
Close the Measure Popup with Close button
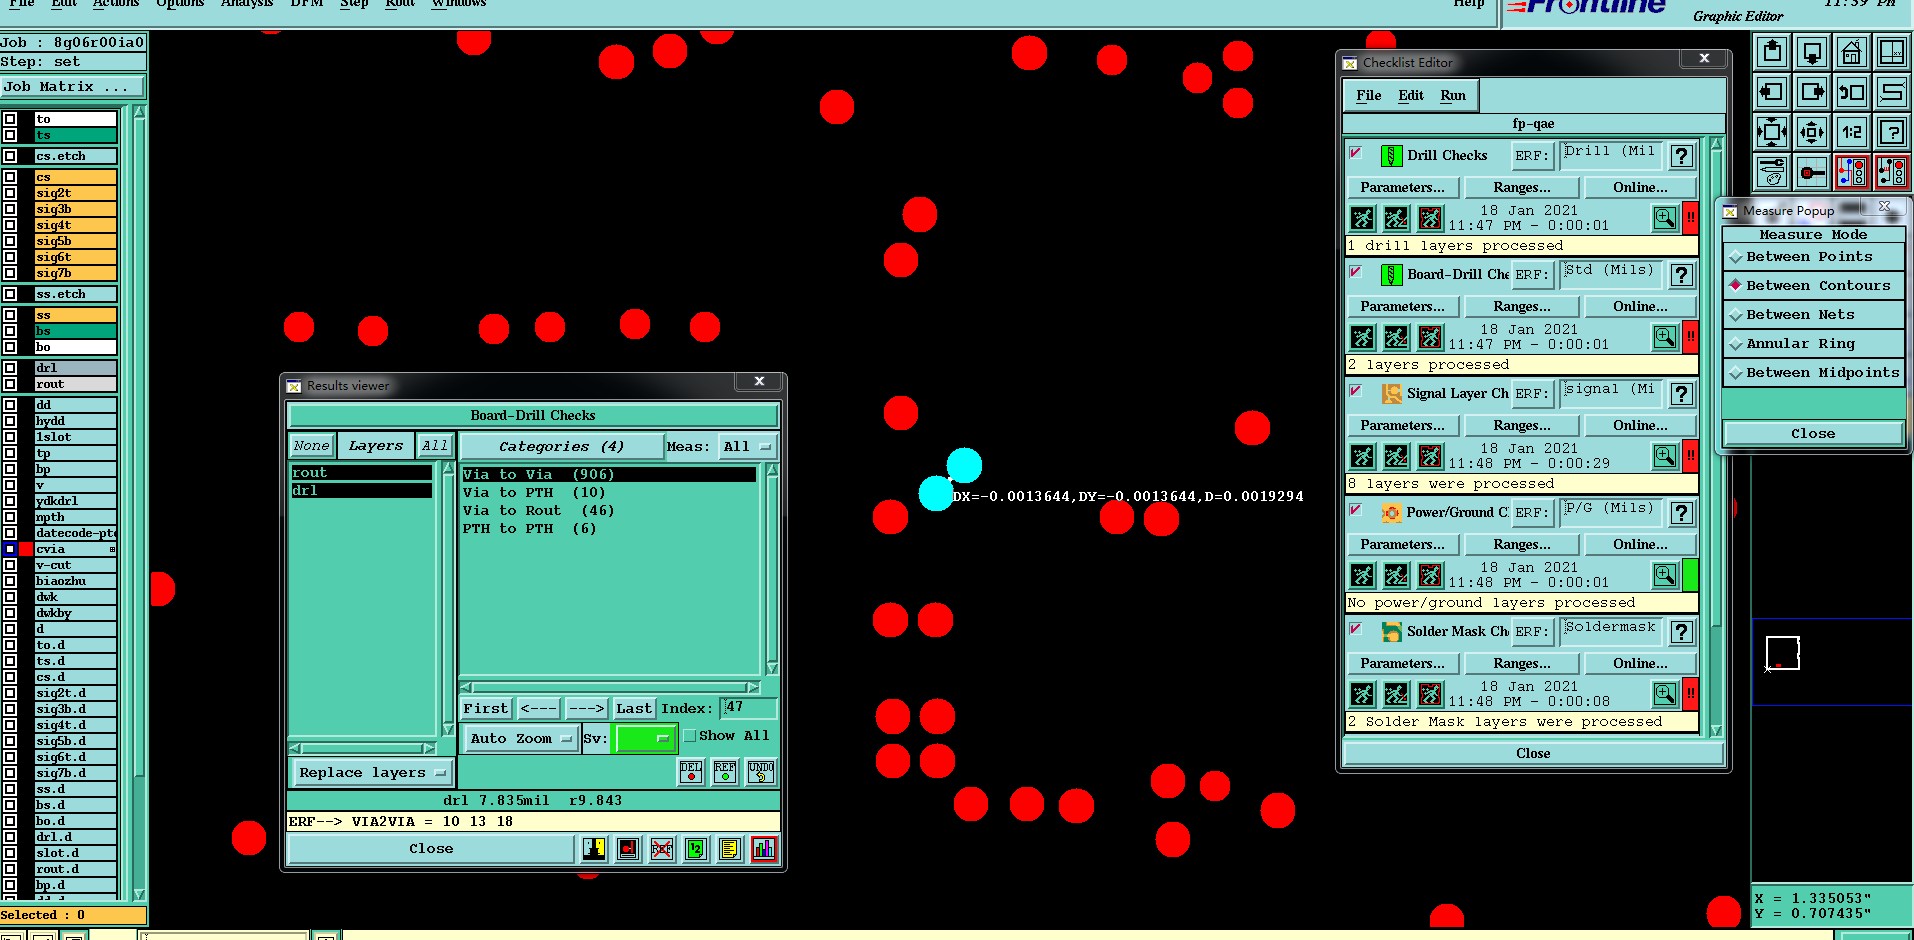point(1813,434)
